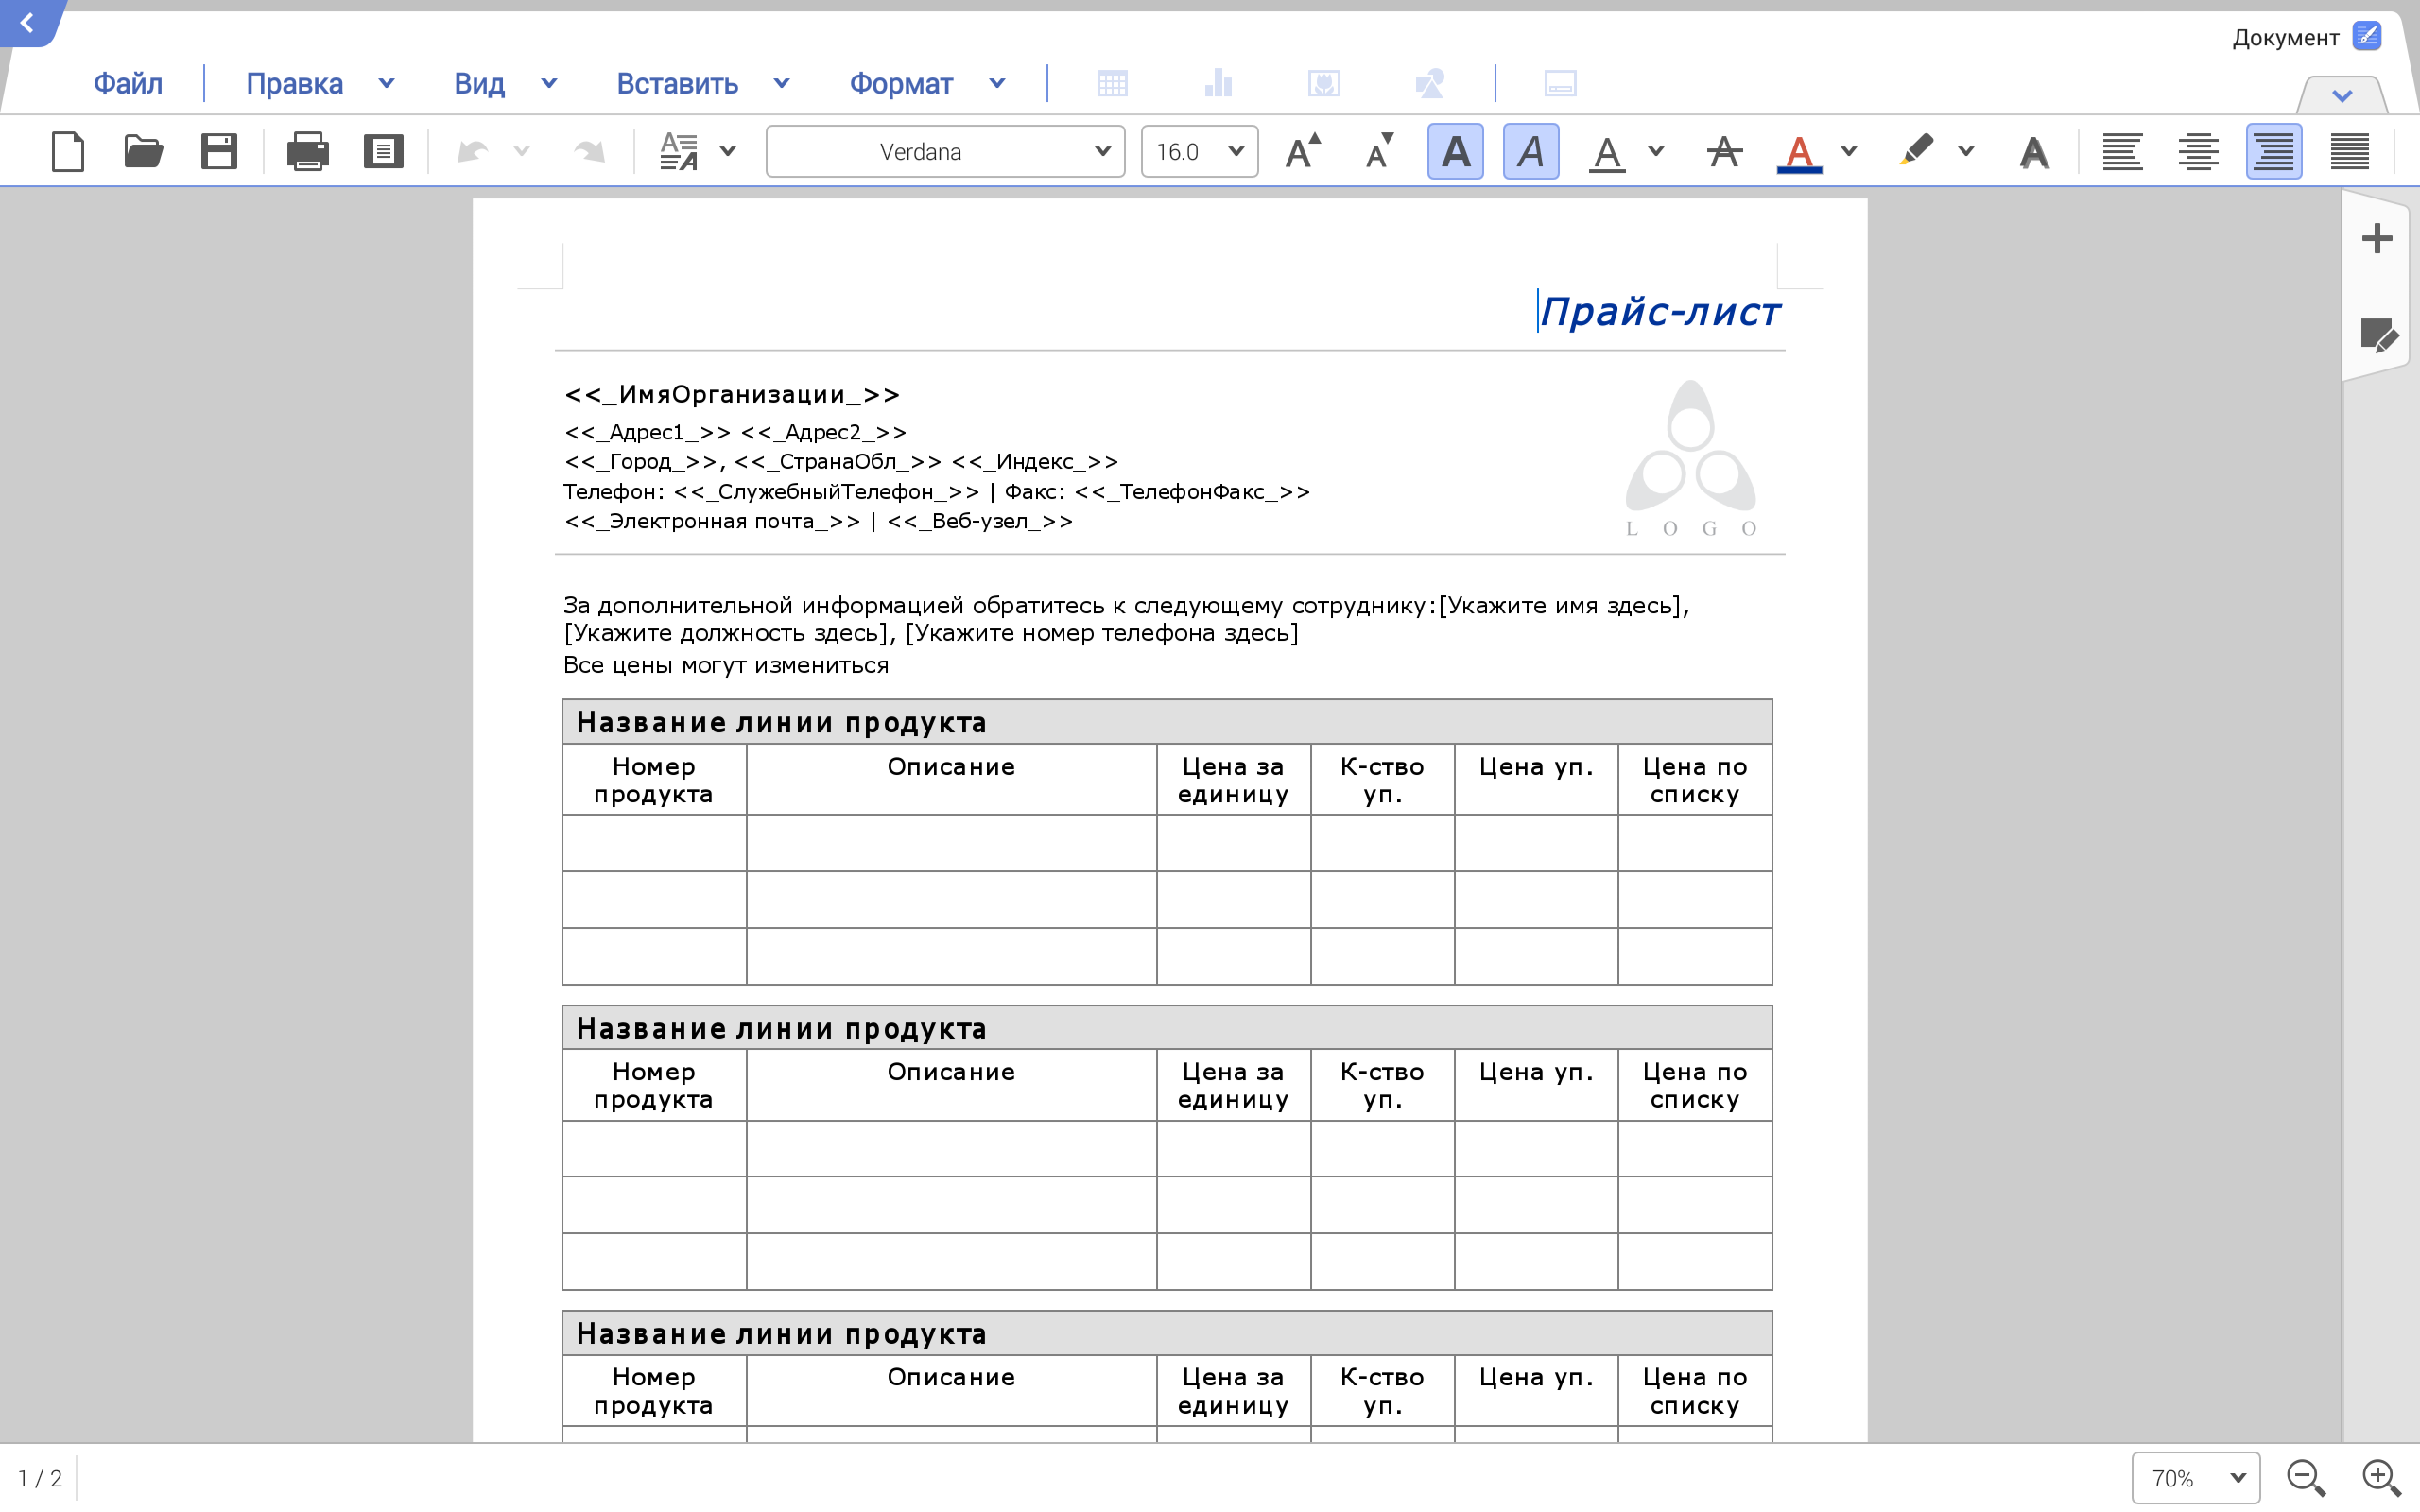Click Все цены могут измениться text
Screen dimensions: 2420x1512
click(726, 665)
